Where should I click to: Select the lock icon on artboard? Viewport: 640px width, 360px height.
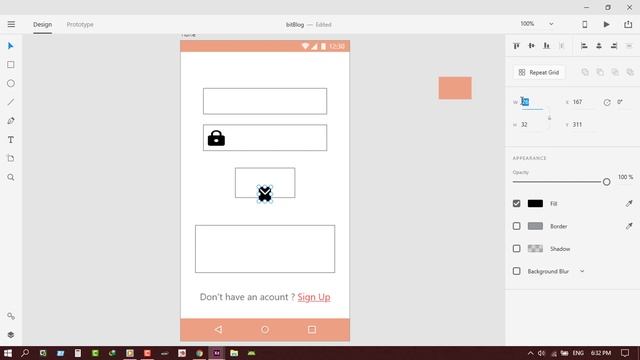click(x=216, y=138)
